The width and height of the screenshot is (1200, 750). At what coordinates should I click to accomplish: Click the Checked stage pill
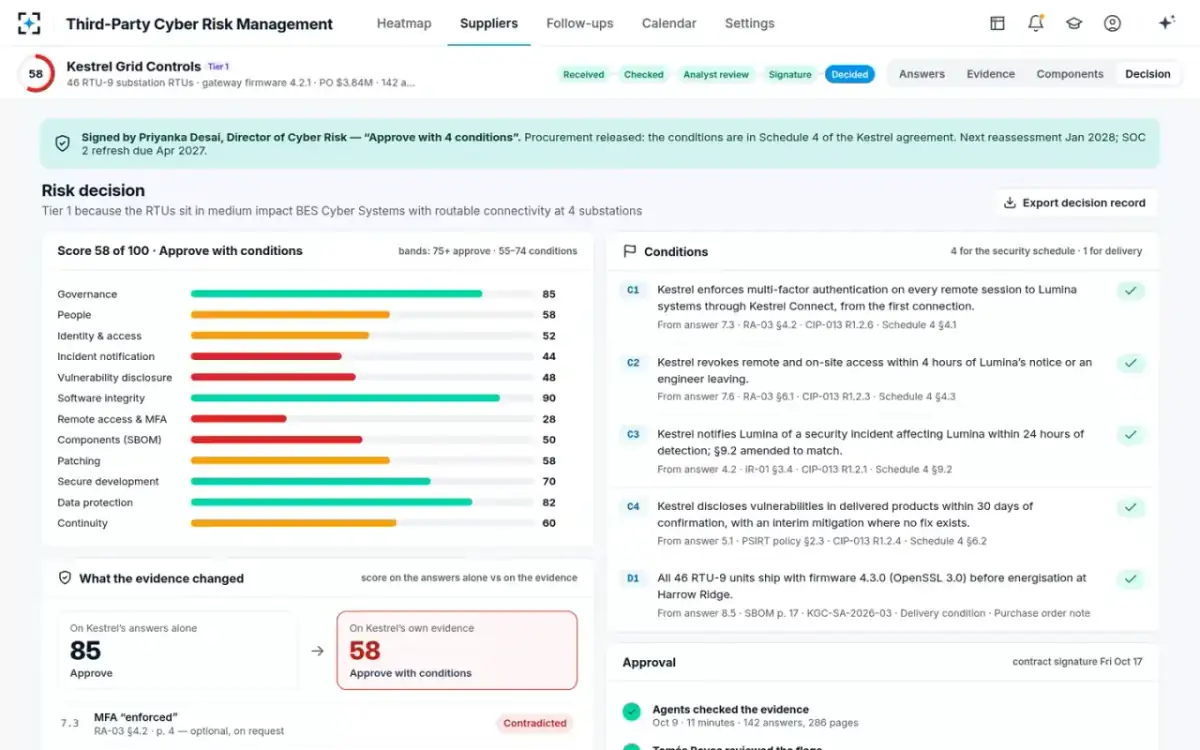point(644,75)
